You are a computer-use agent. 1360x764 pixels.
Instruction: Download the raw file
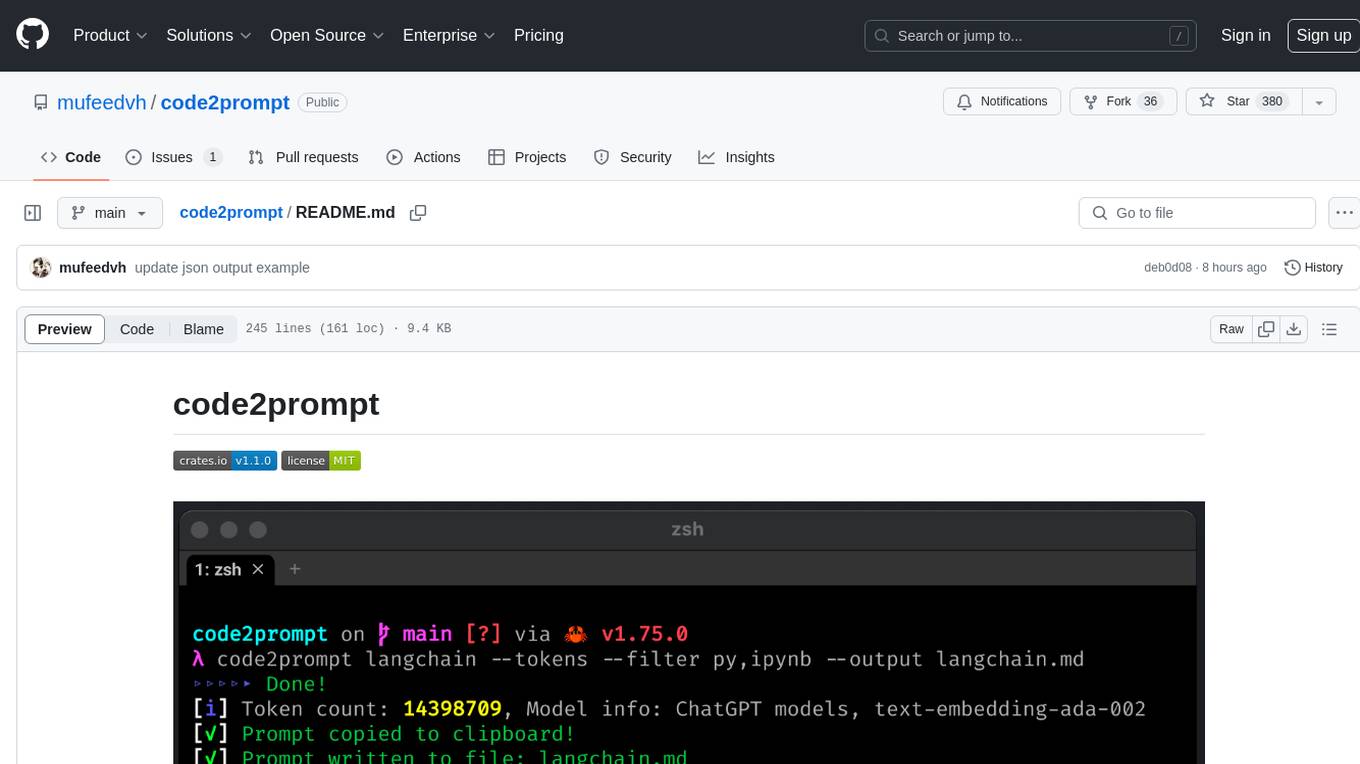[x=1294, y=329]
